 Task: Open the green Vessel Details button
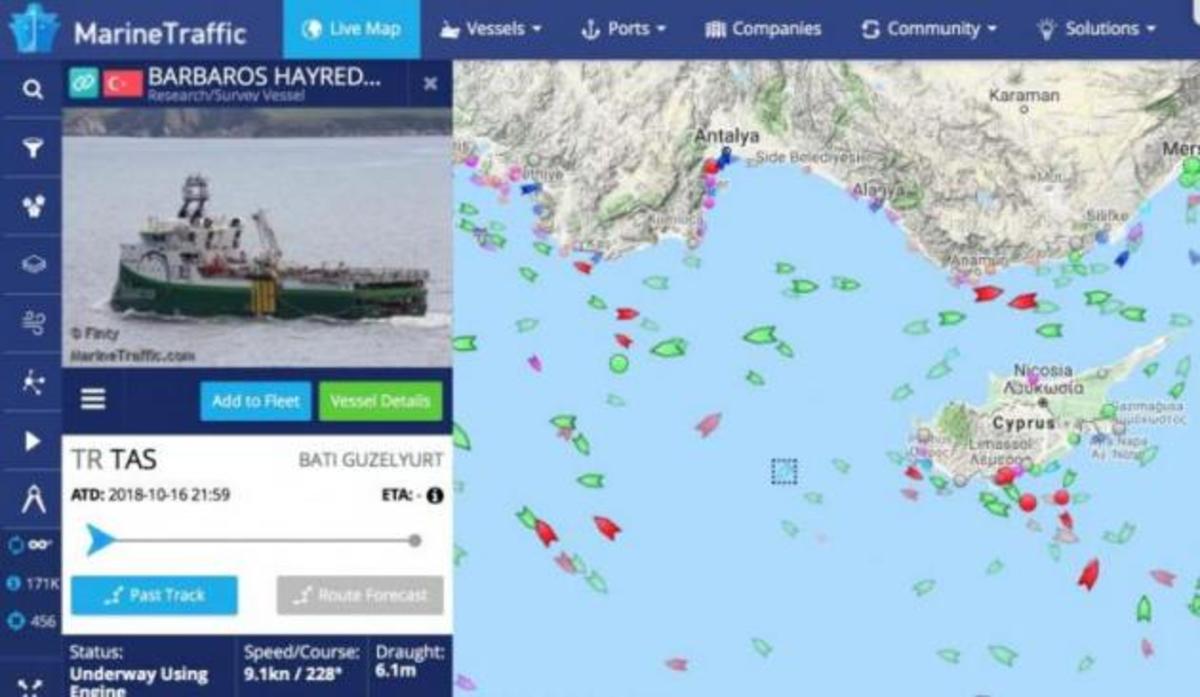click(x=380, y=401)
